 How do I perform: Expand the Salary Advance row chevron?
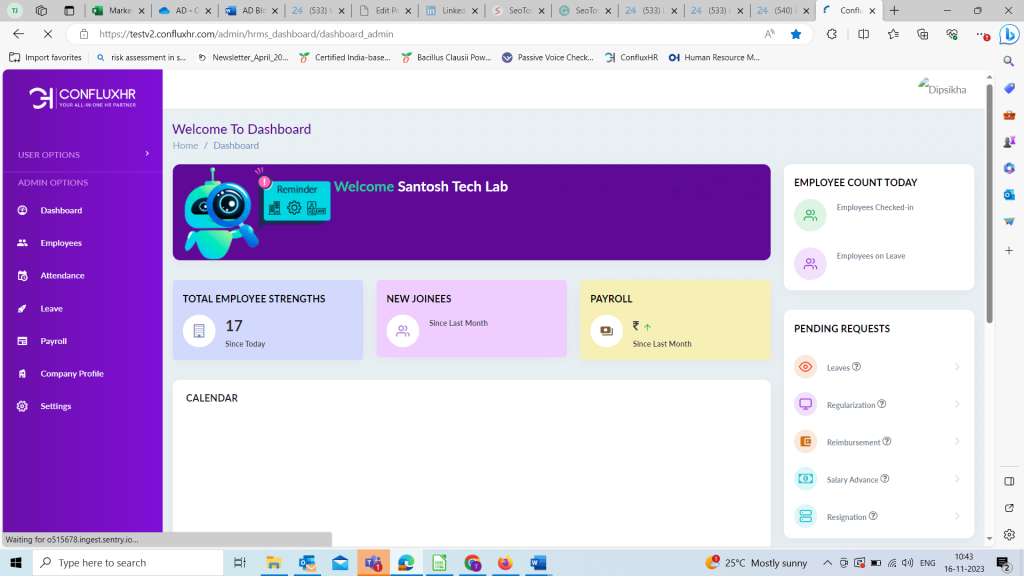pos(957,479)
